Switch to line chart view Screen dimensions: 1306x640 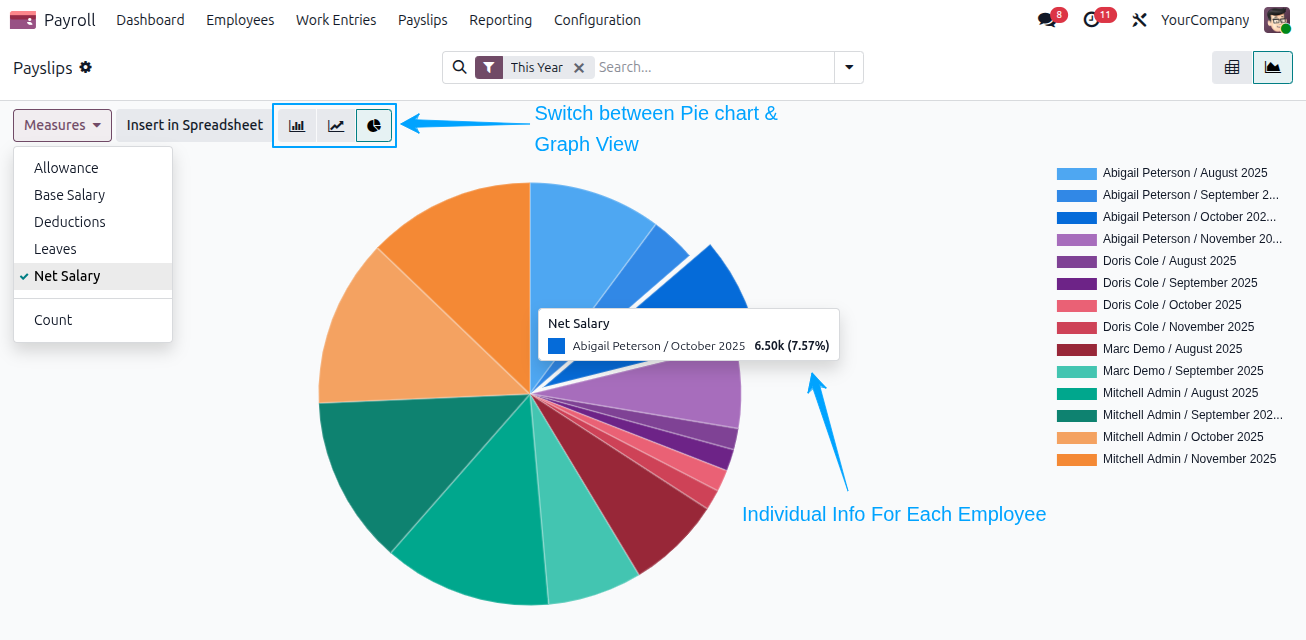[336, 126]
